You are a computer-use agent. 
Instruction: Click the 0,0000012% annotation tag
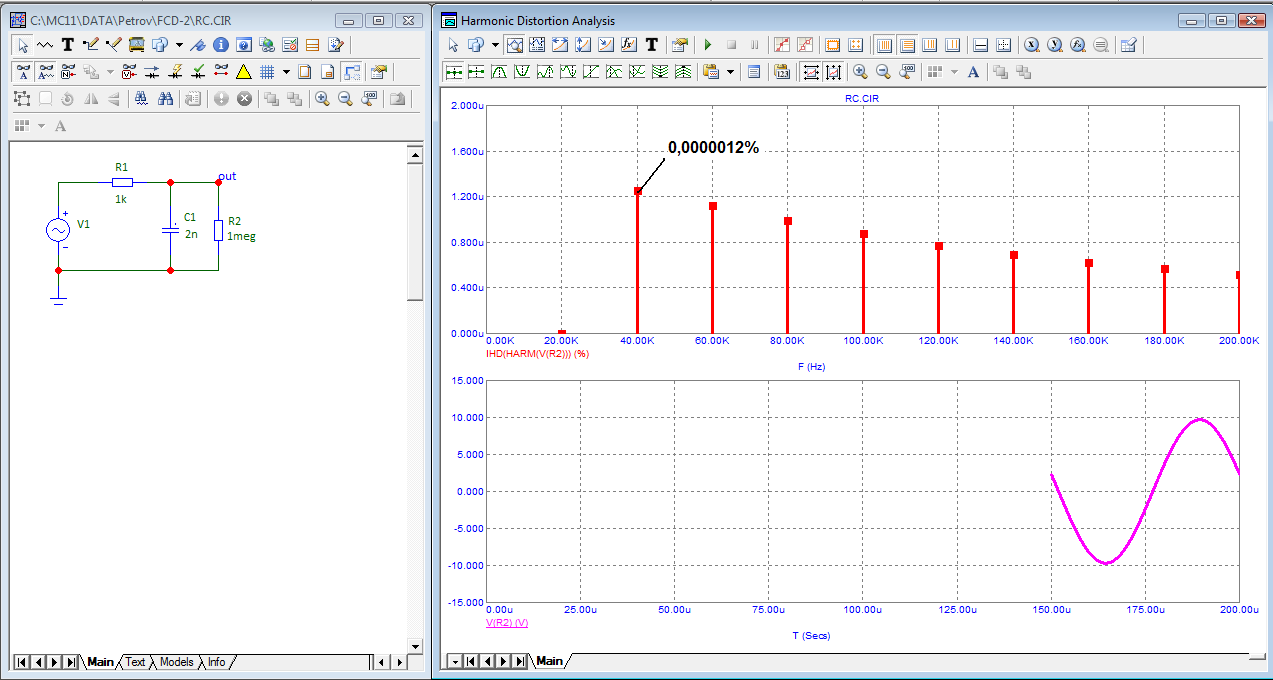tap(713, 147)
